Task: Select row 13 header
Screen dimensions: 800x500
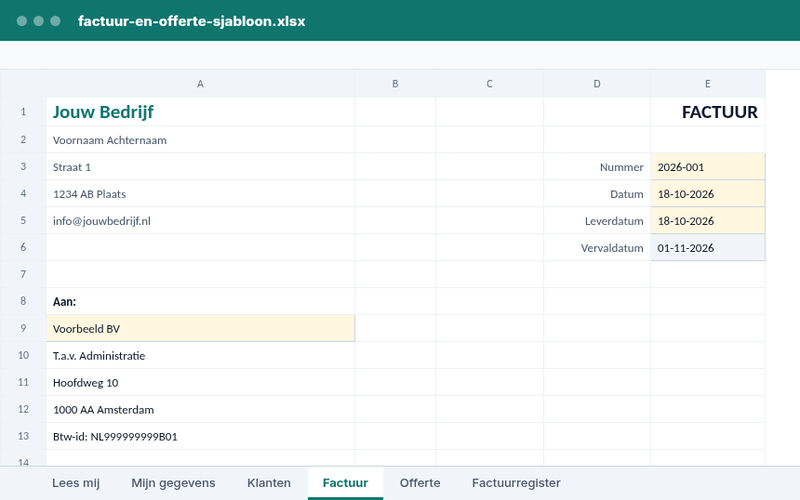Action: (x=23, y=436)
